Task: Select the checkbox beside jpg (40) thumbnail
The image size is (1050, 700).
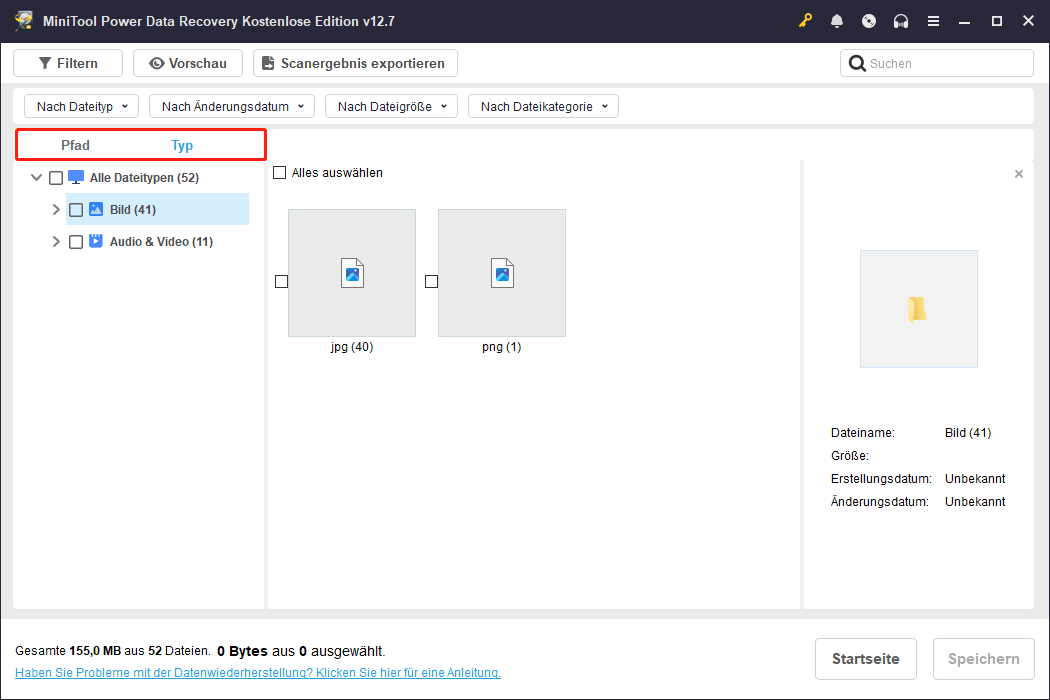Action: pyautogui.click(x=281, y=281)
